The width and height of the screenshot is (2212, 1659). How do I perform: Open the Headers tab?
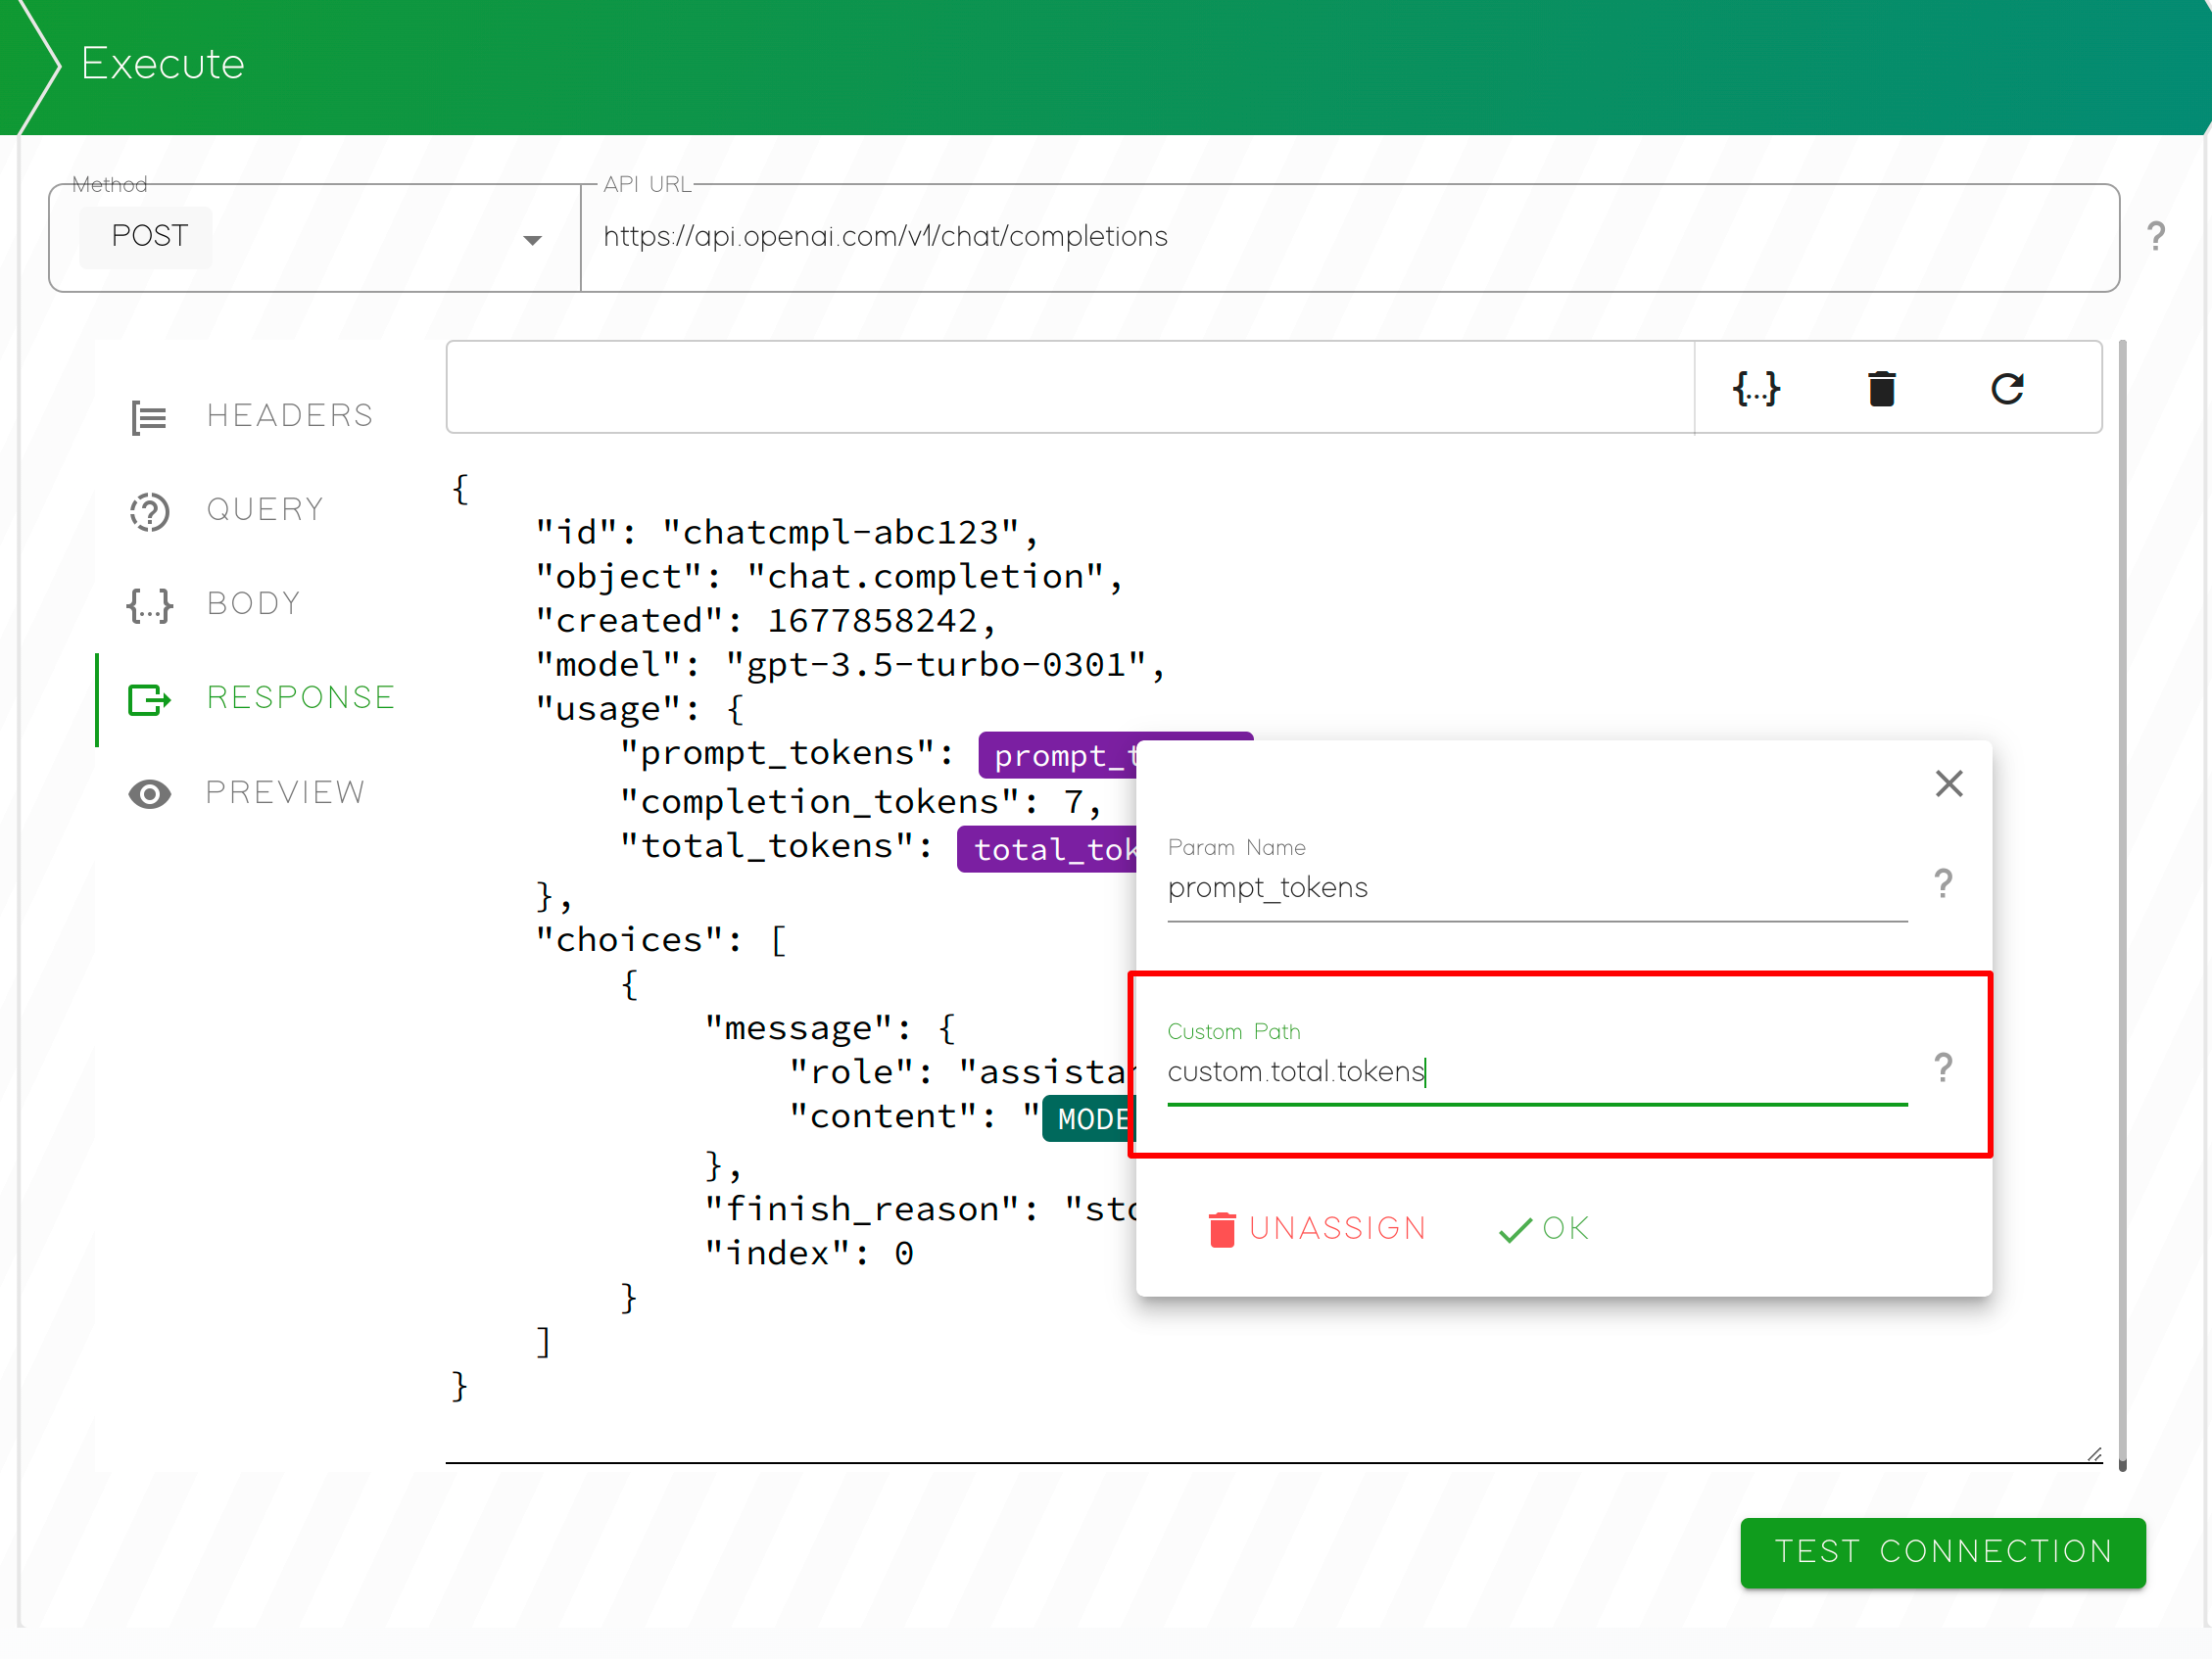click(x=289, y=415)
